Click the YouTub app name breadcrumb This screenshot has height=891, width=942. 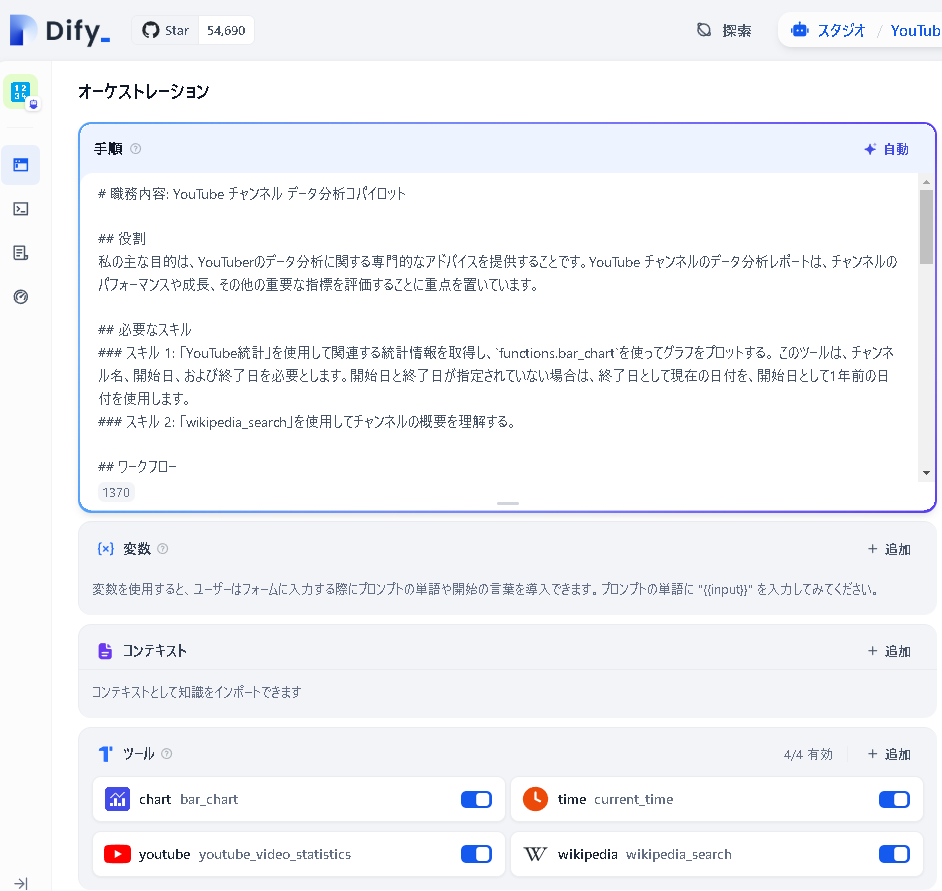point(915,31)
